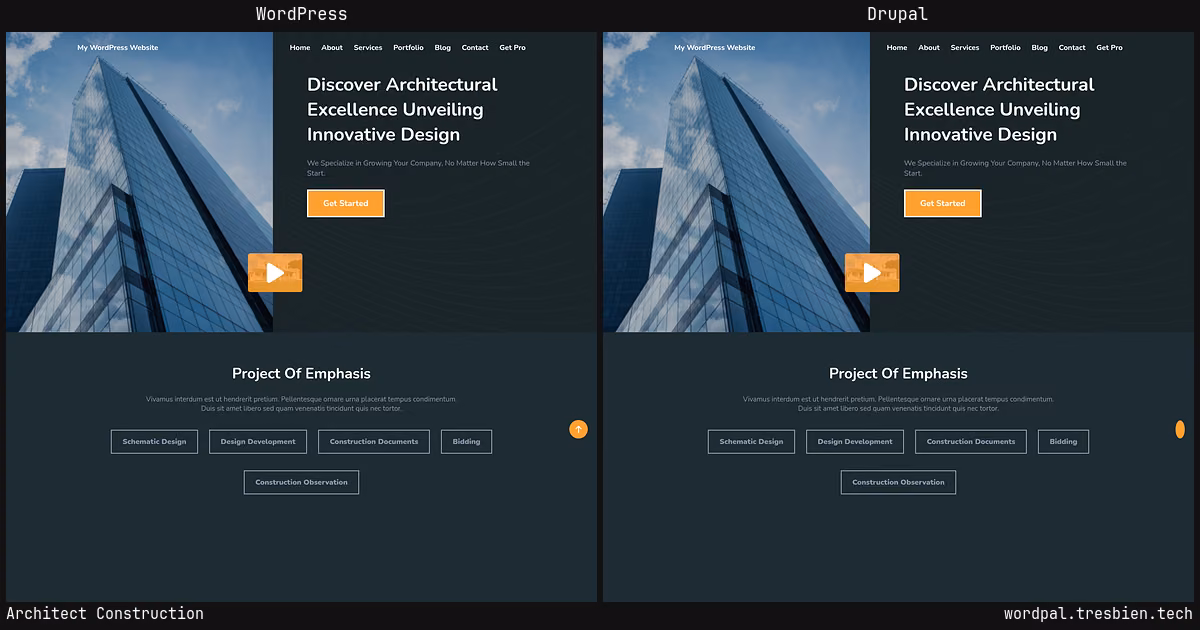1200x630 pixels.
Task: Click Discover Architectural Excellence headline in WordPress pane
Action: (x=402, y=110)
